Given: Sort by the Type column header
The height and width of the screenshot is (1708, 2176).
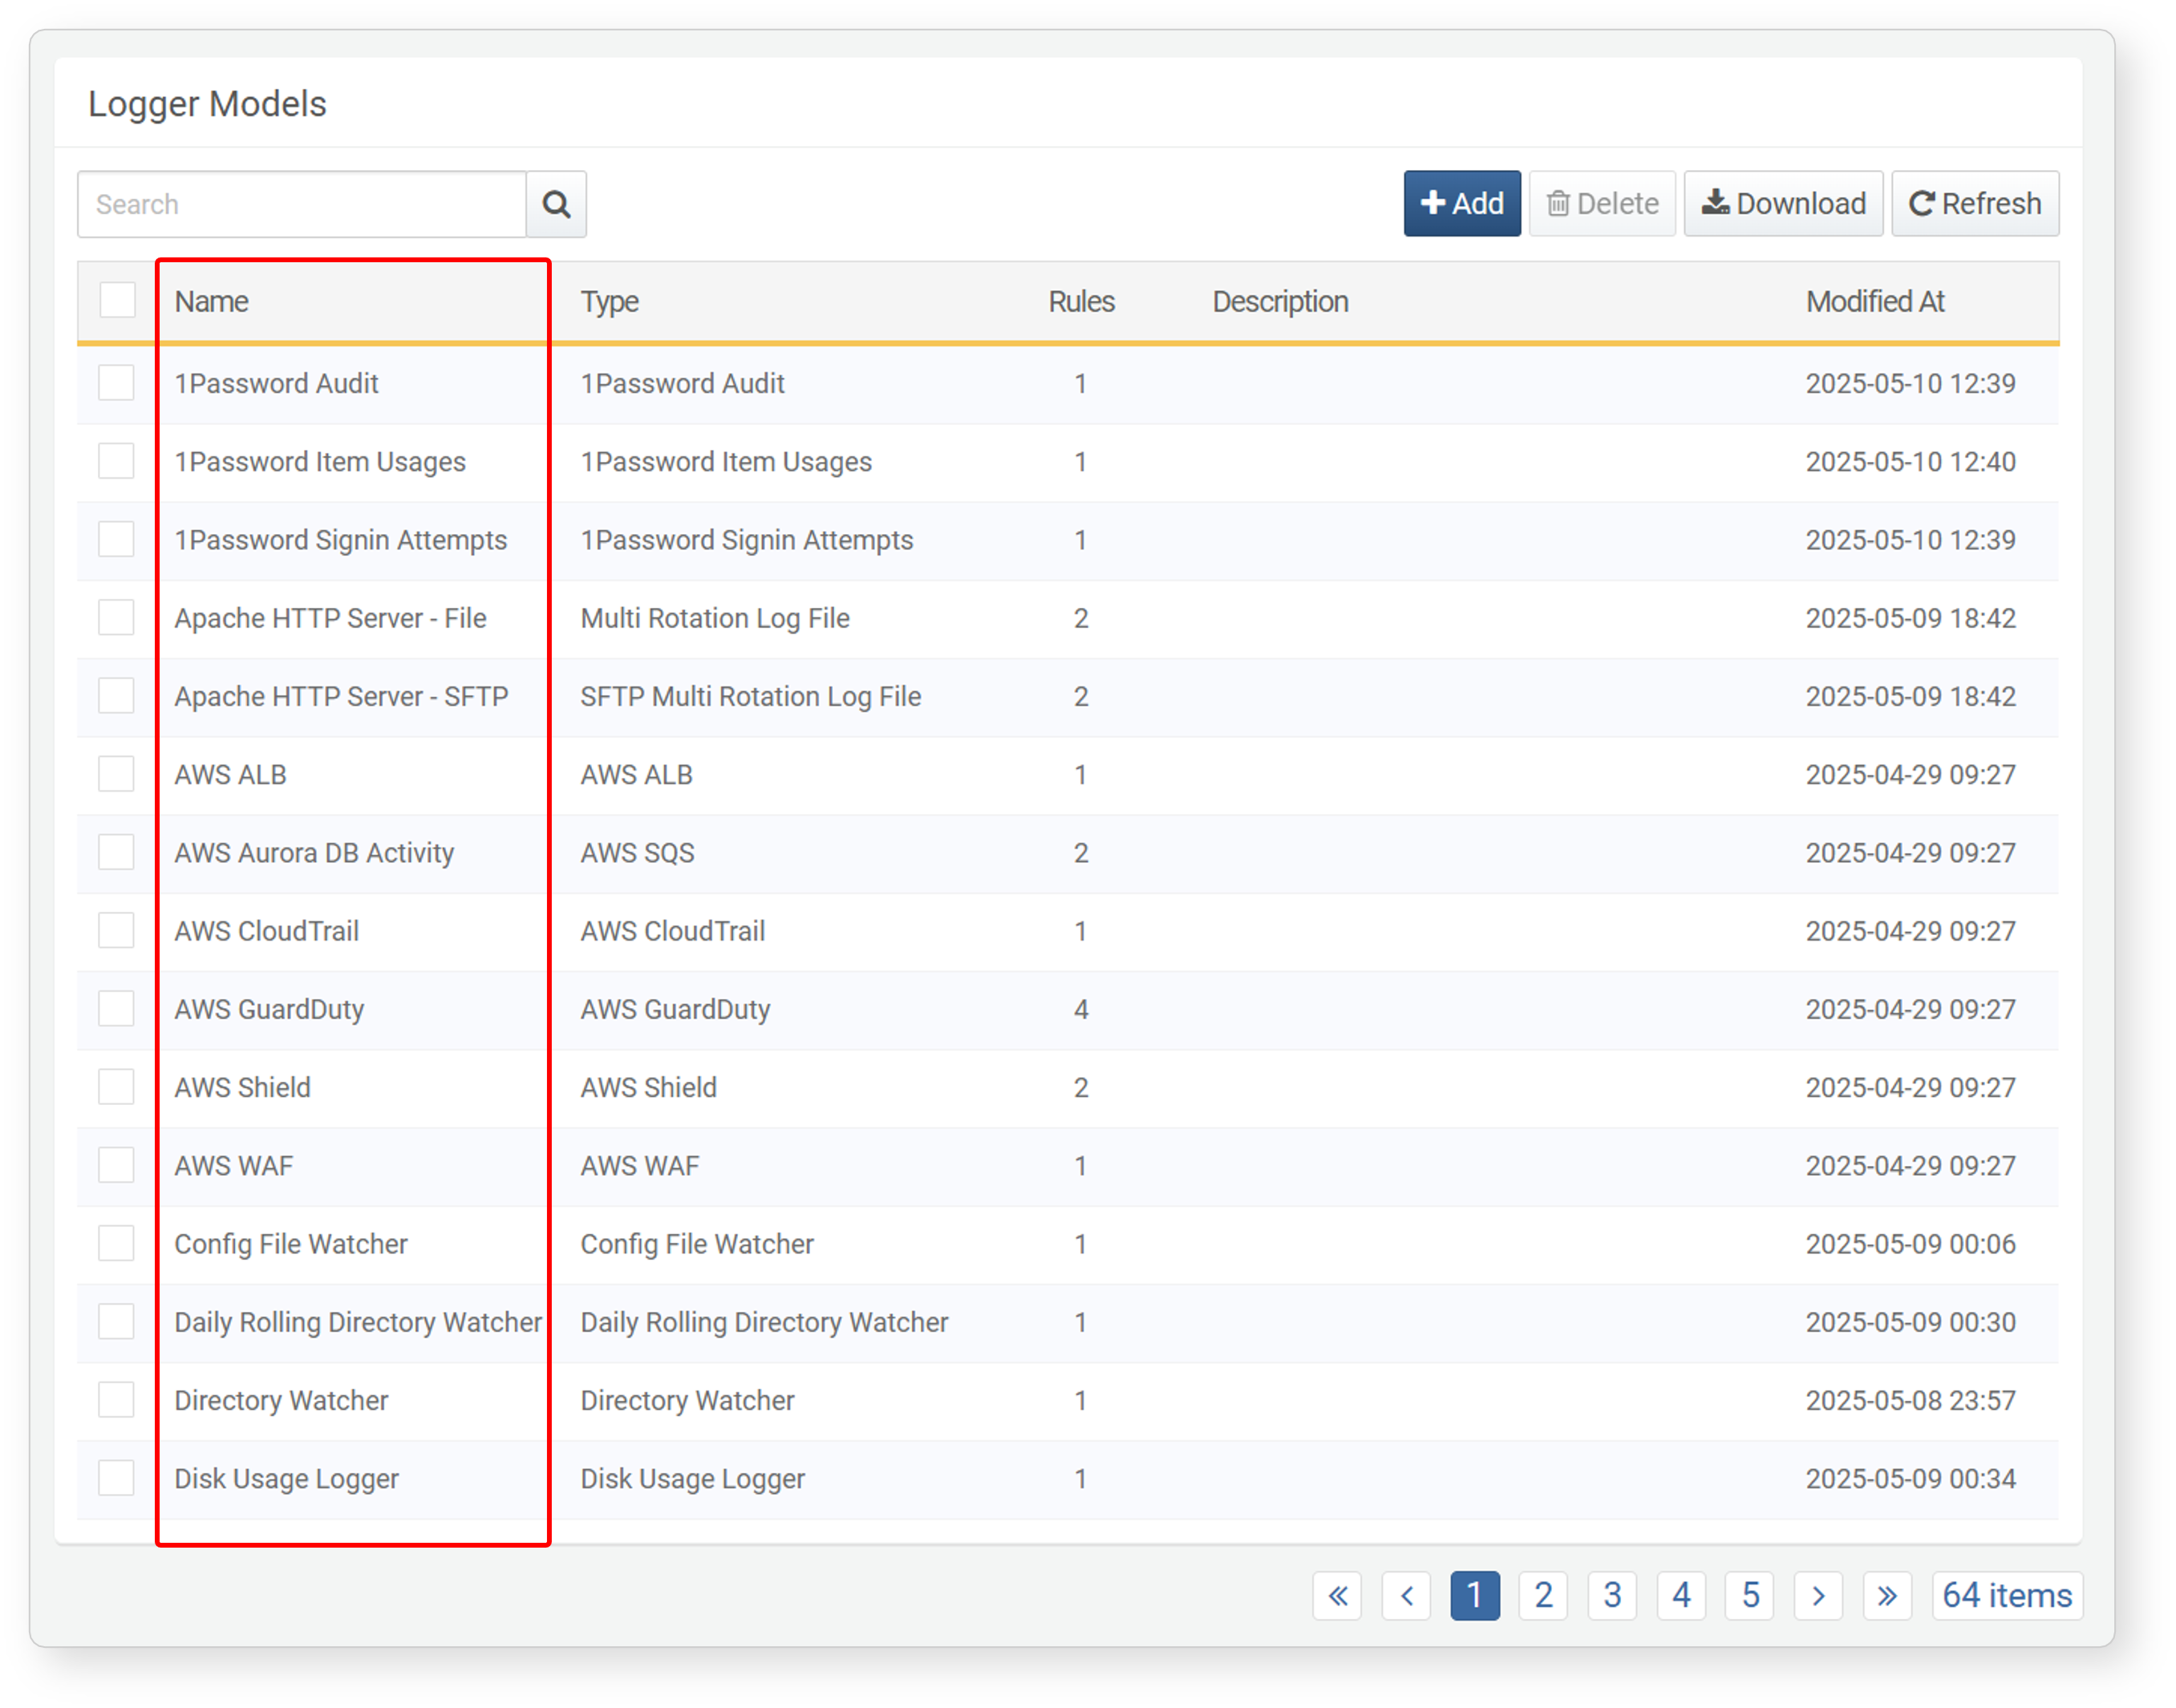Looking at the screenshot, I should (610, 301).
